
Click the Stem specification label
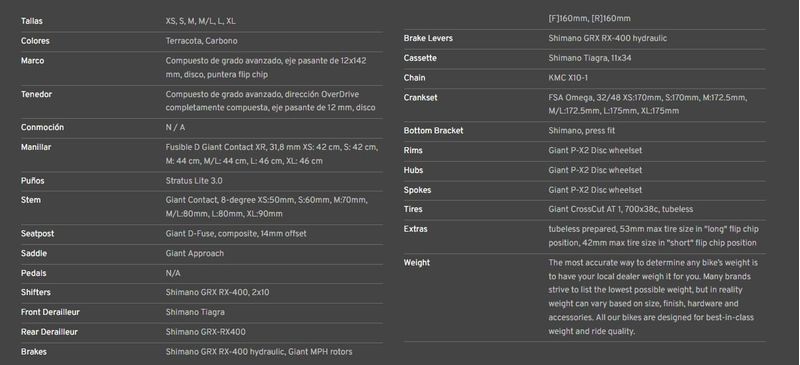coord(31,200)
